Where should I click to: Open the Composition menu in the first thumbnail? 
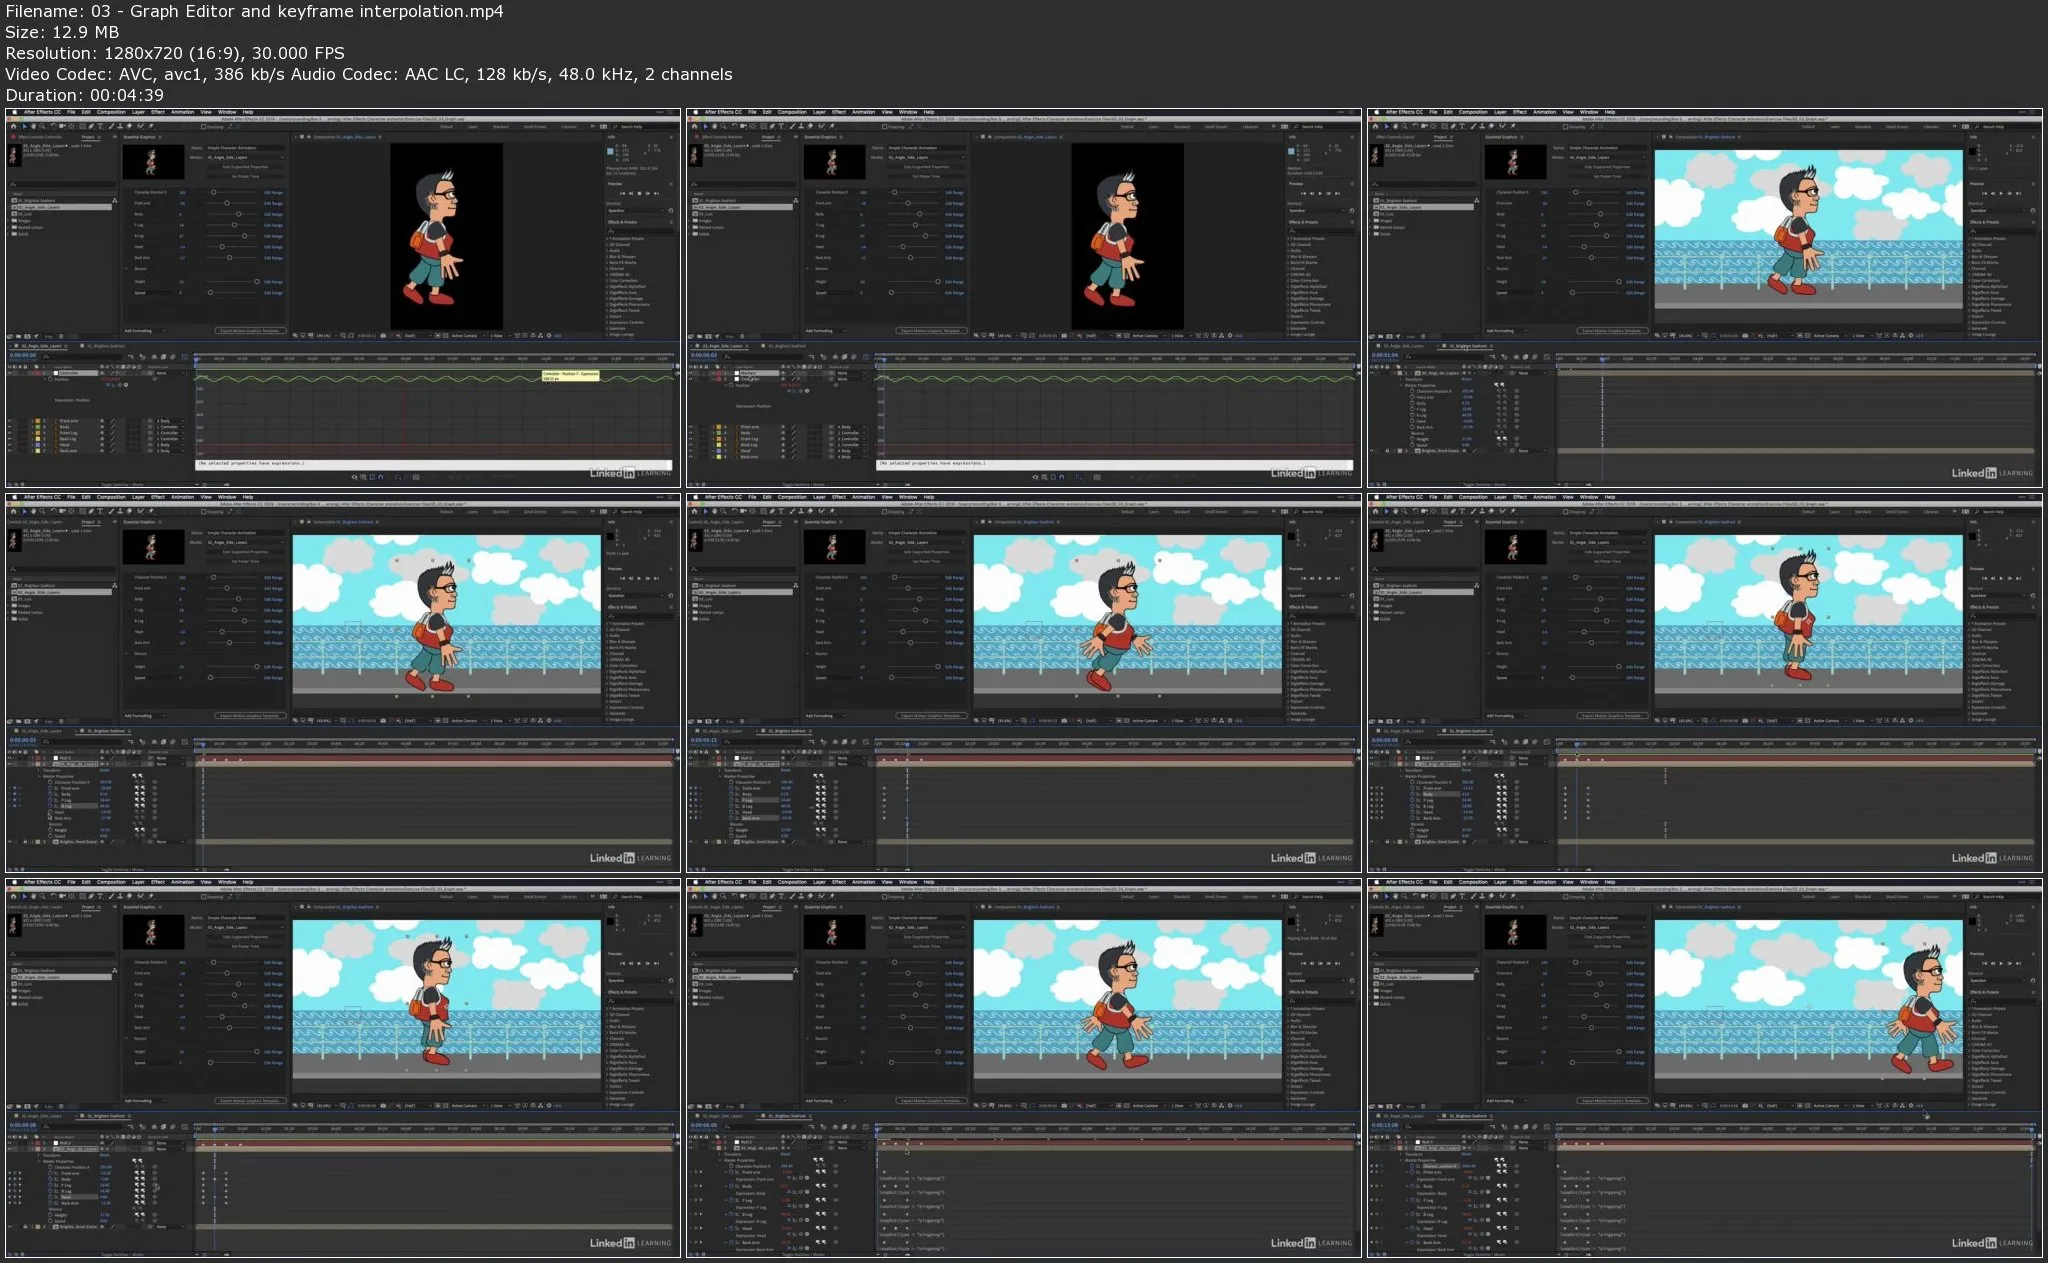tap(111, 112)
